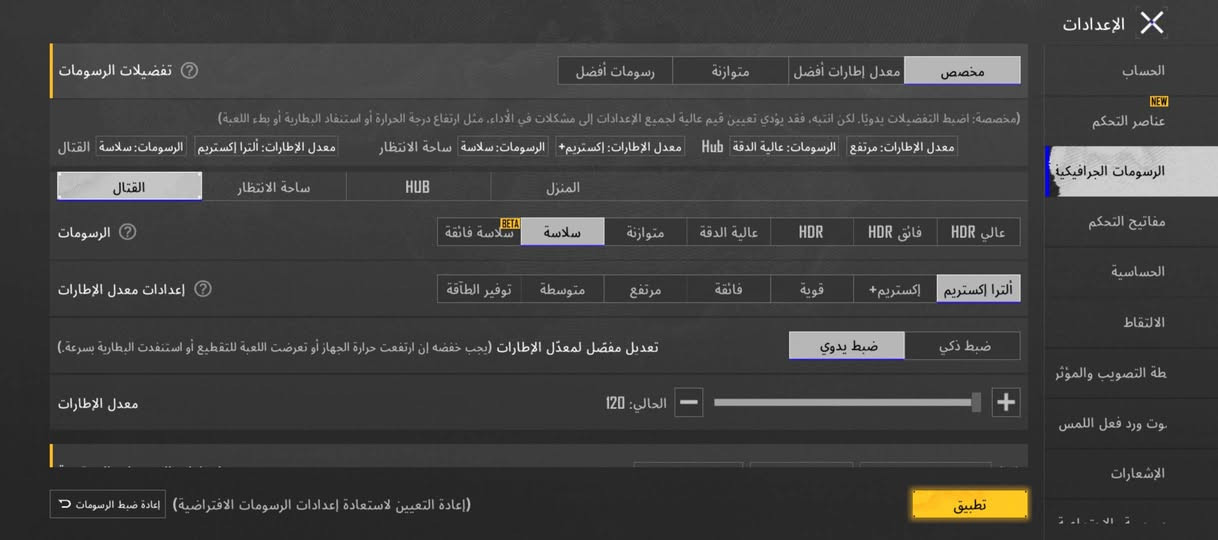Enable ضبط يدوي frame rate mode

pyautogui.click(x=848, y=346)
